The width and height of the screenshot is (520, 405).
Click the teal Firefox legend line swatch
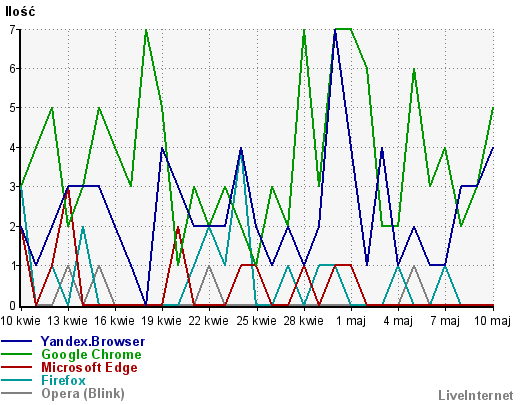[x=17, y=380]
